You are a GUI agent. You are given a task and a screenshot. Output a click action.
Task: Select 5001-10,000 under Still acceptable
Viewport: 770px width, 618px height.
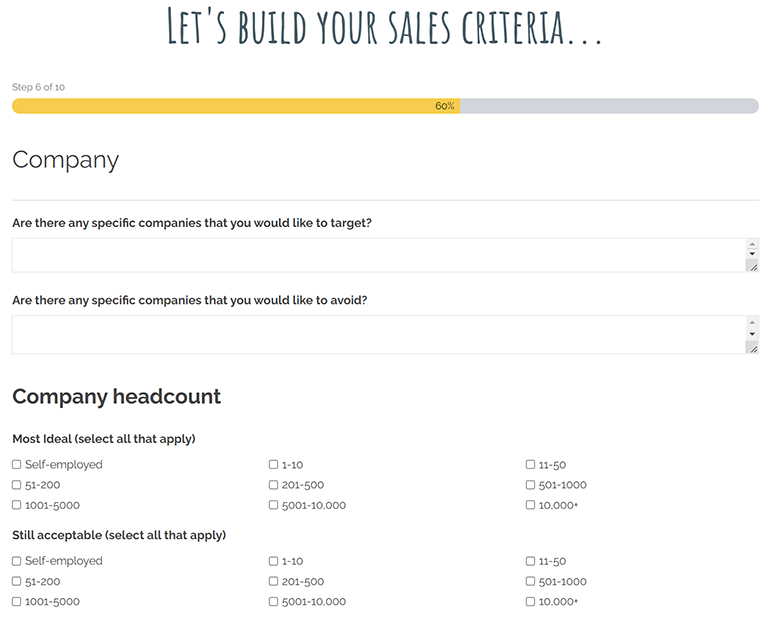coord(274,601)
